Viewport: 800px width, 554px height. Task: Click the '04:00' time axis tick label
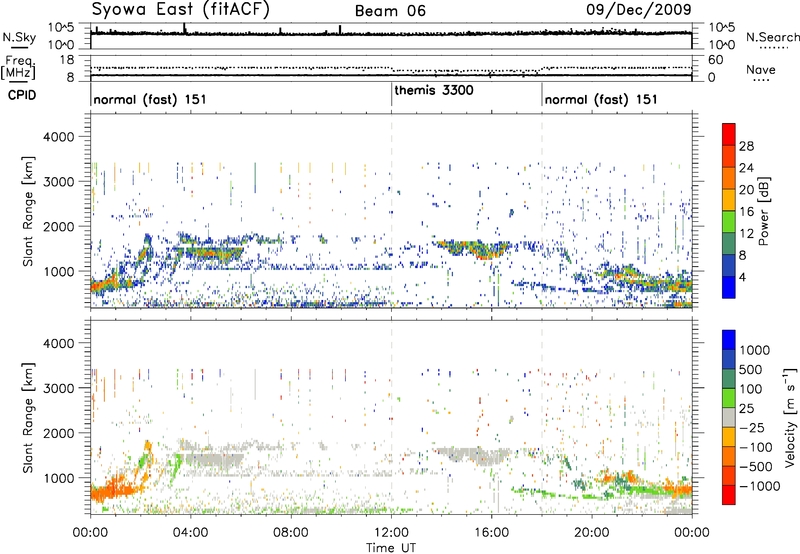pos(190,533)
